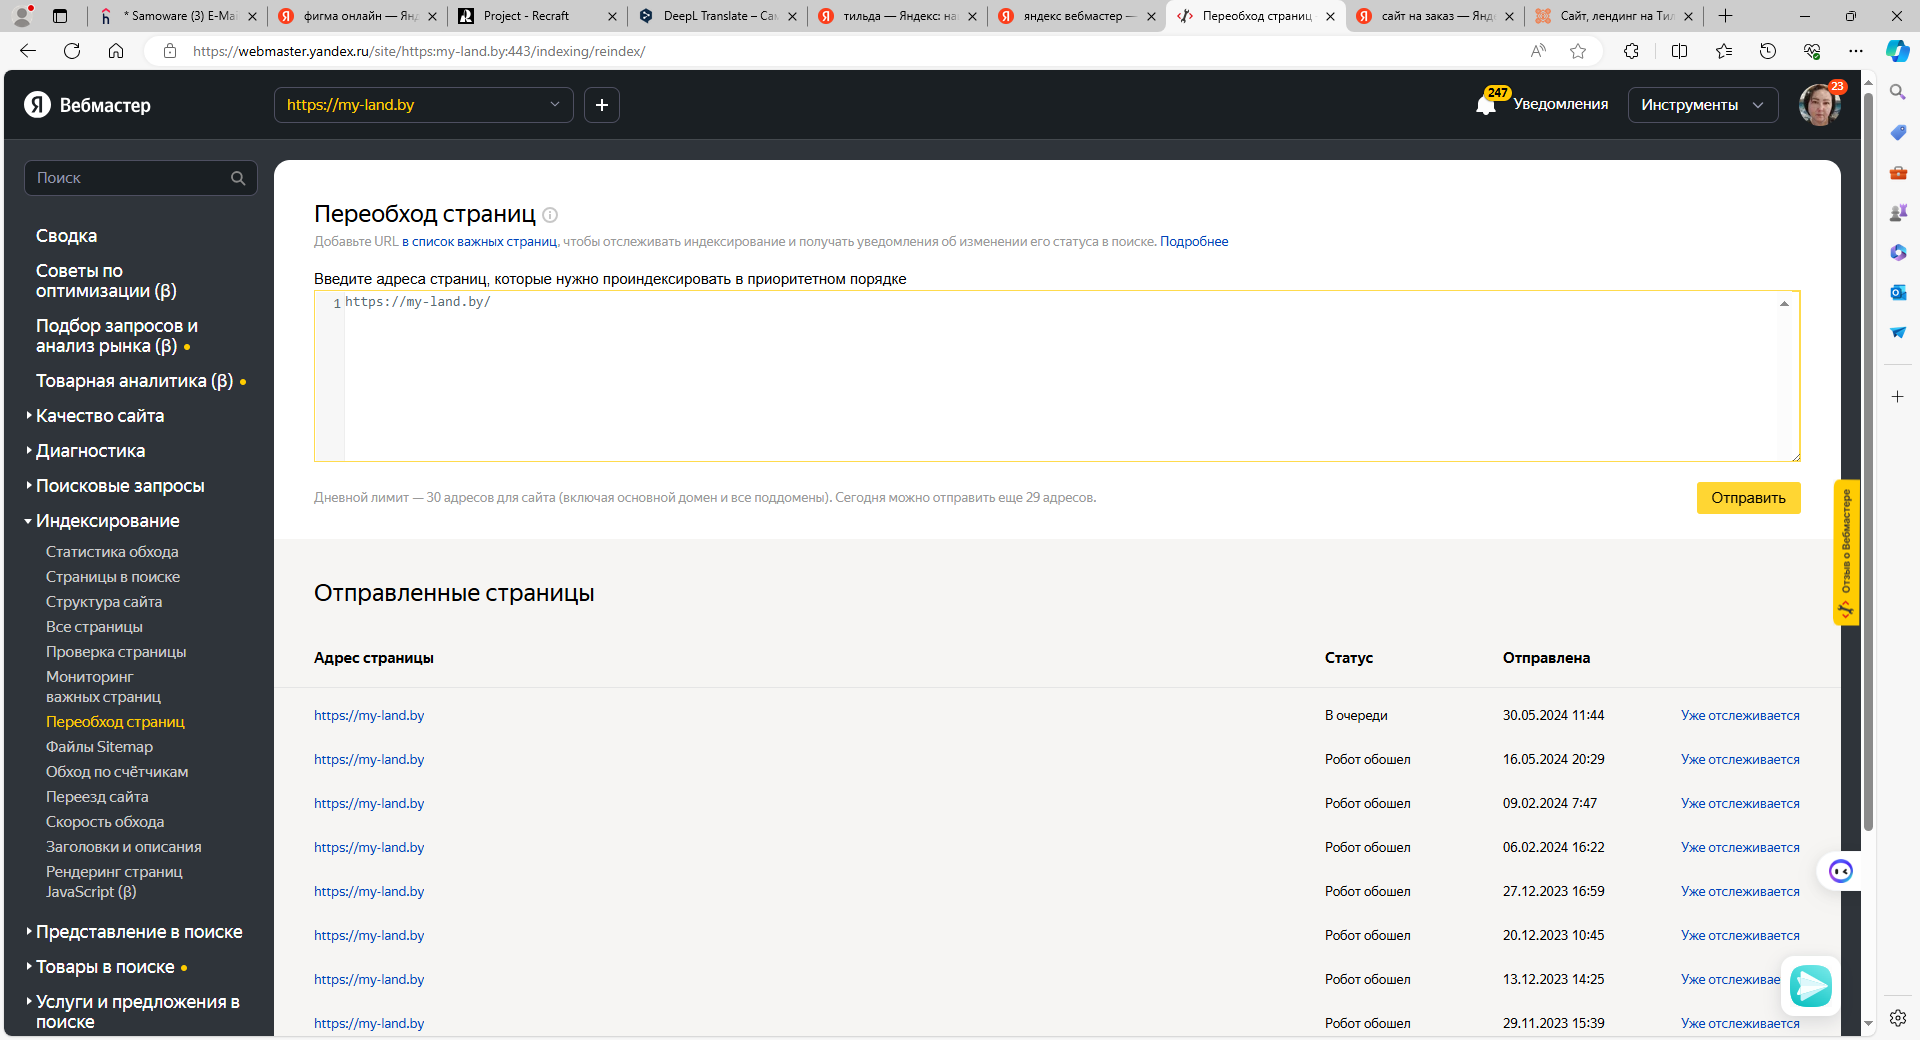Open Edge sidebar shopping tag icon
Viewport: 1920px width, 1040px height.
[1897, 132]
